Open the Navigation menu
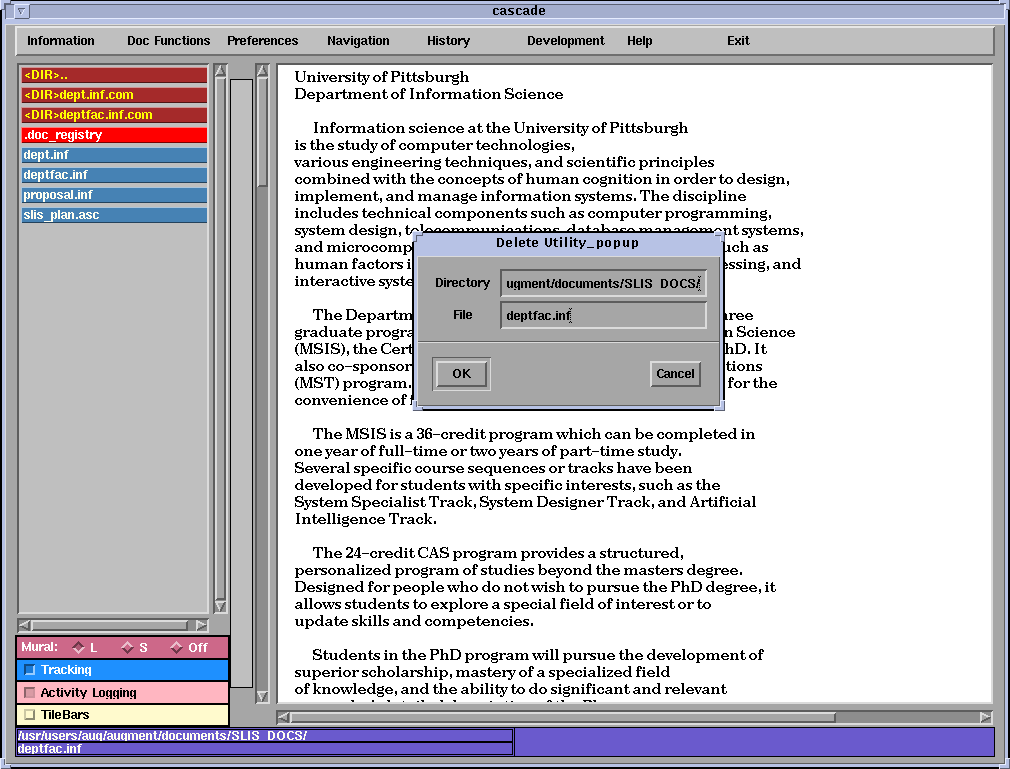Viewport: 1010px width, 769px height. [x=358, y=41]
